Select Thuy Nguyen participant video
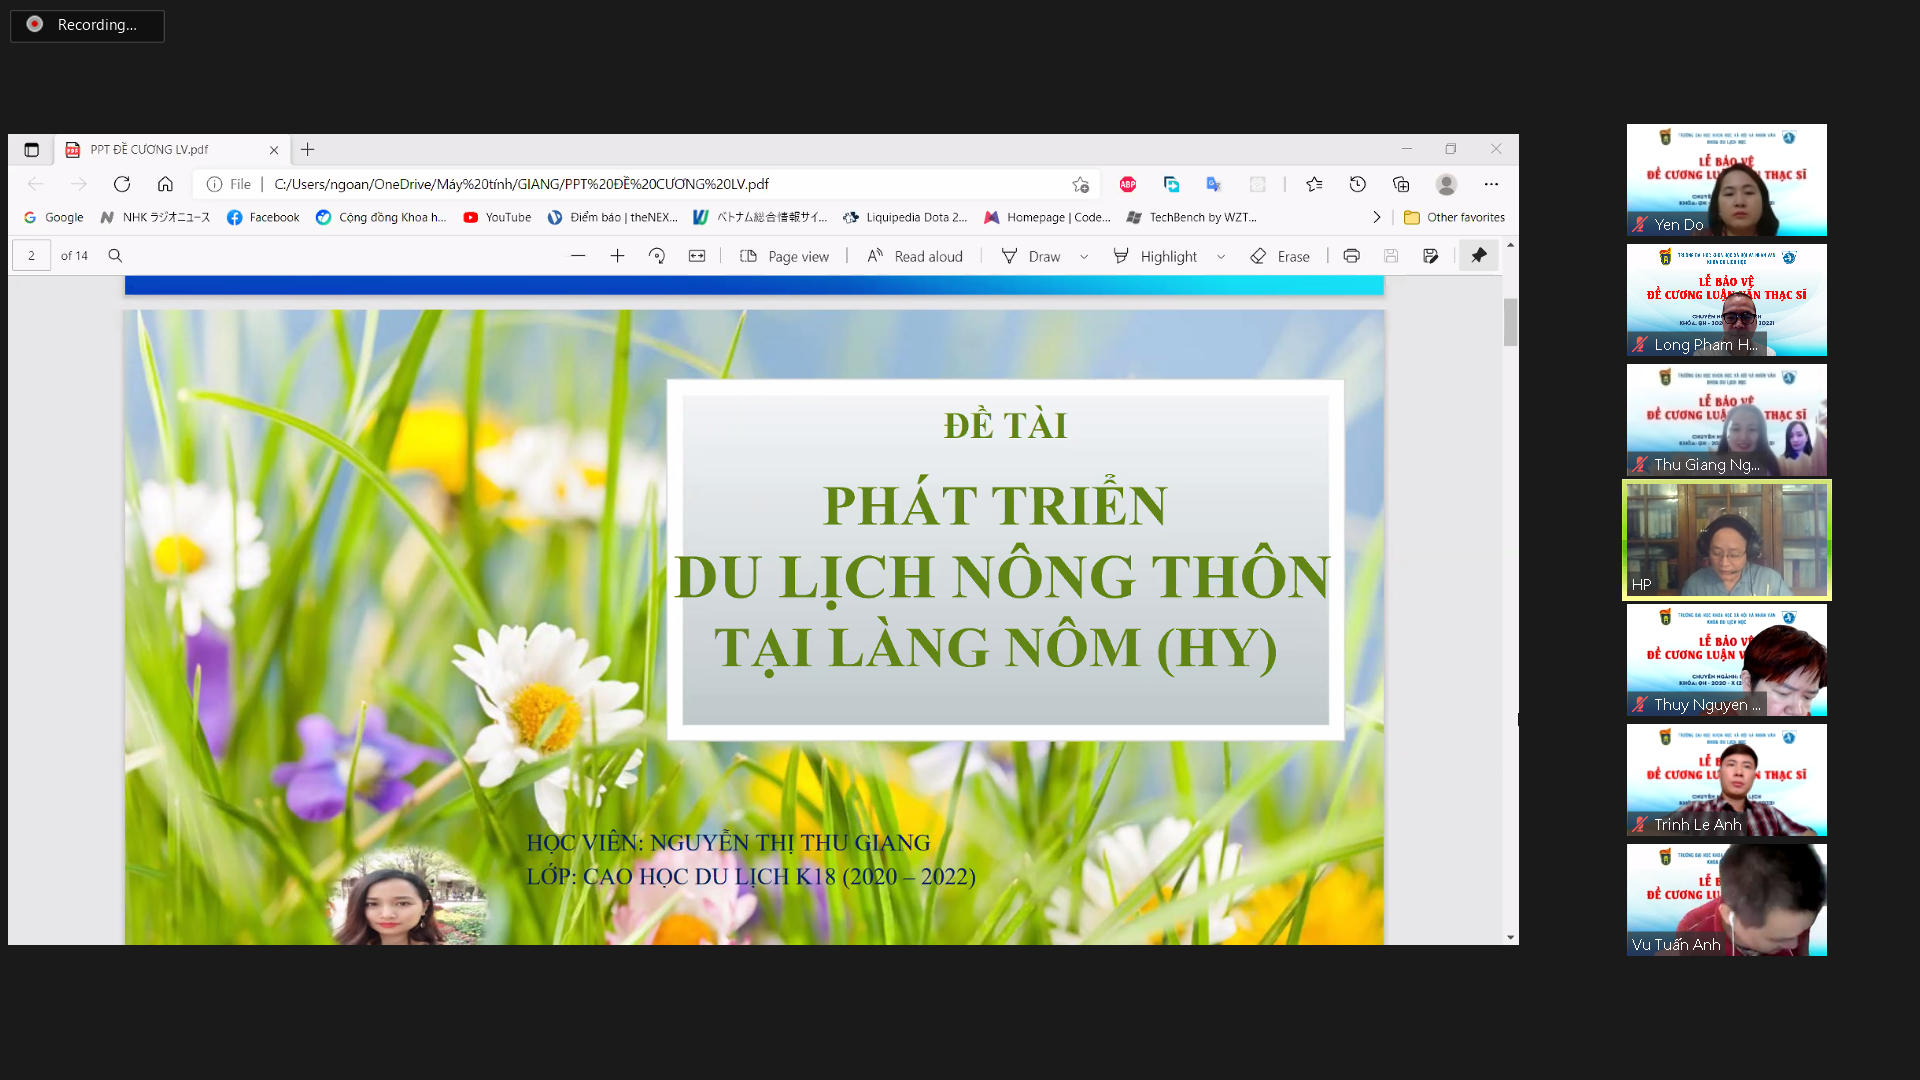Screen dimensions: 1920x1080 click(x=1726, y=660)
